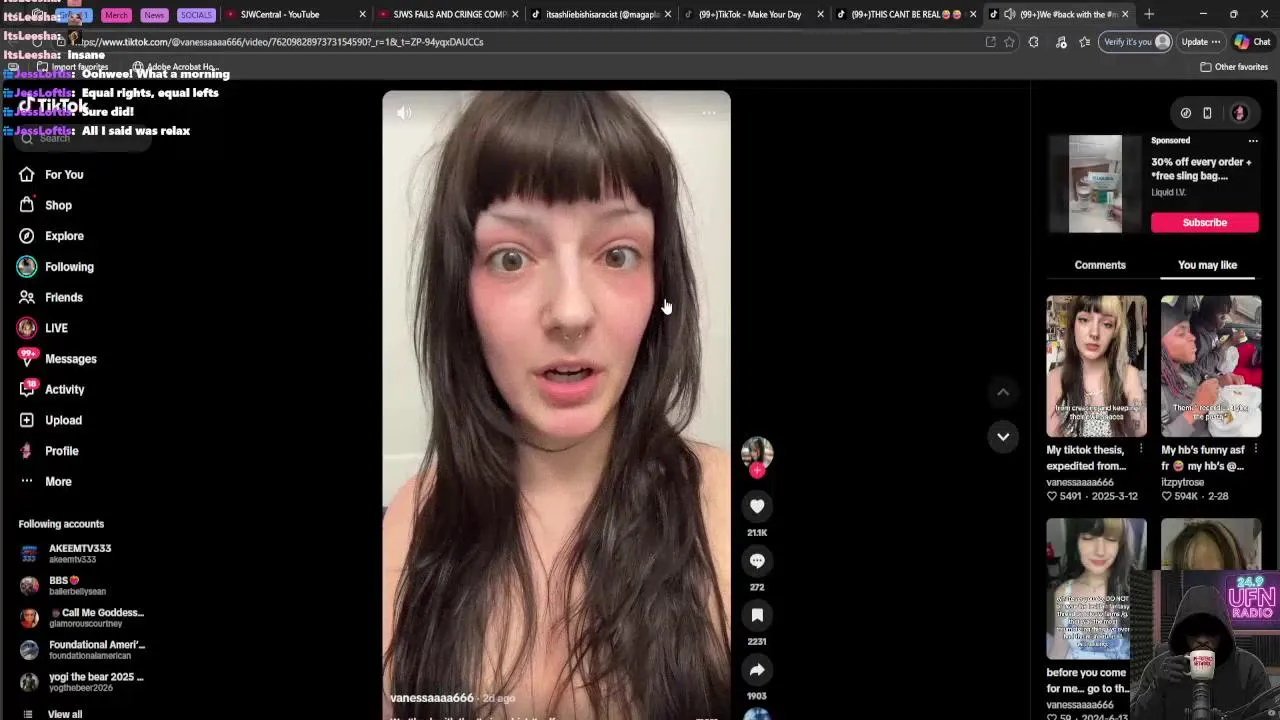
Task: Share the video with the arrow icon
Action: [x=757, y=670]
